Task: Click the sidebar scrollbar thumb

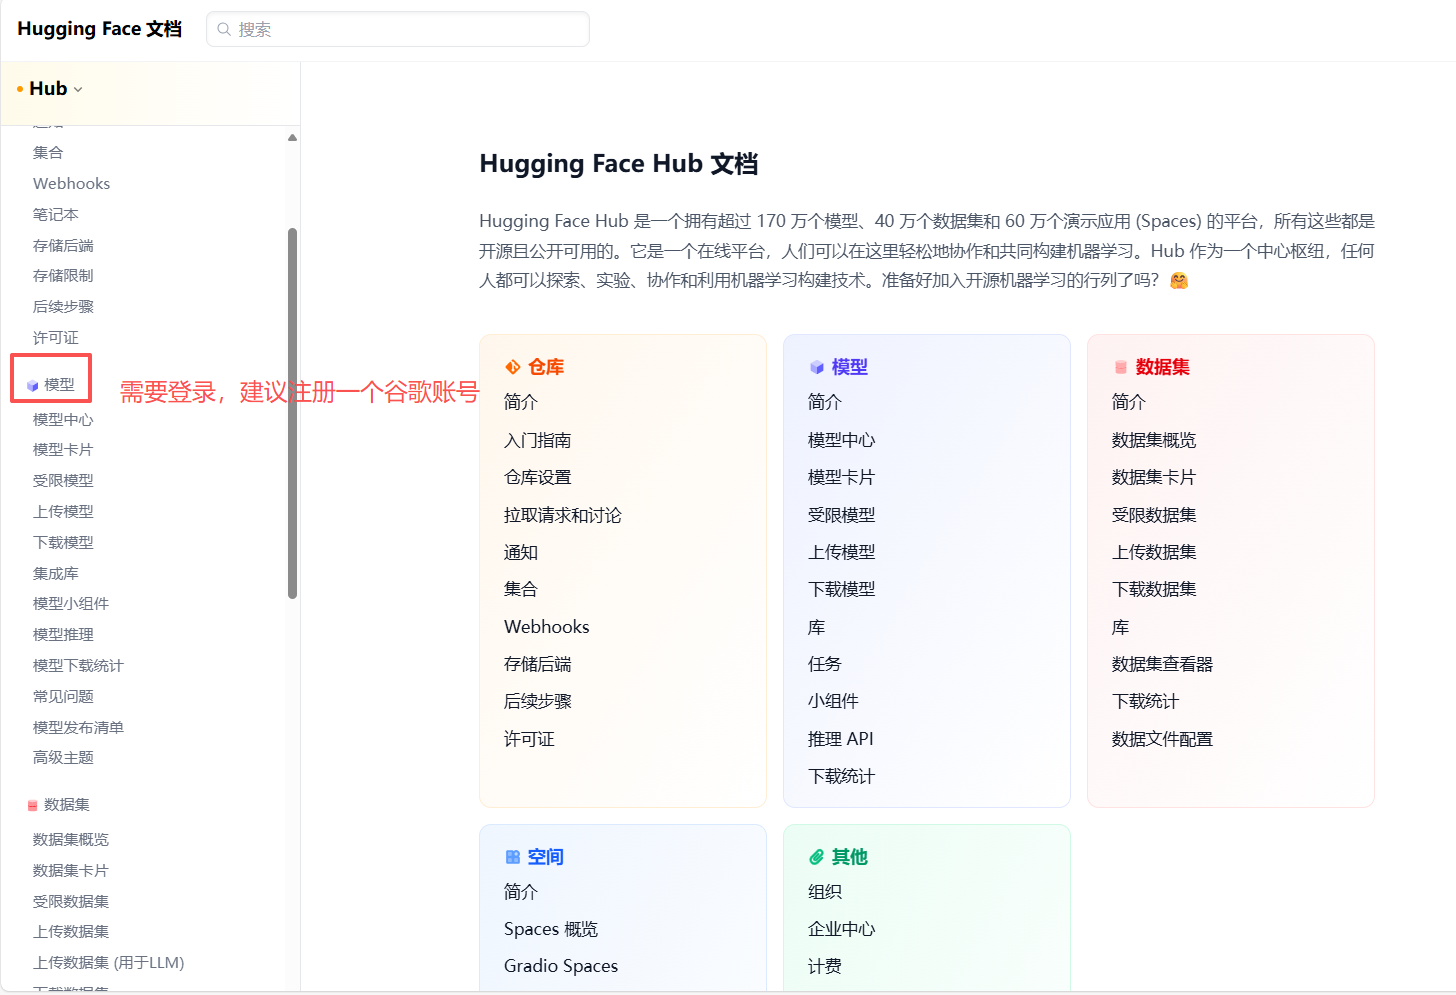Action: coord(292,413)
